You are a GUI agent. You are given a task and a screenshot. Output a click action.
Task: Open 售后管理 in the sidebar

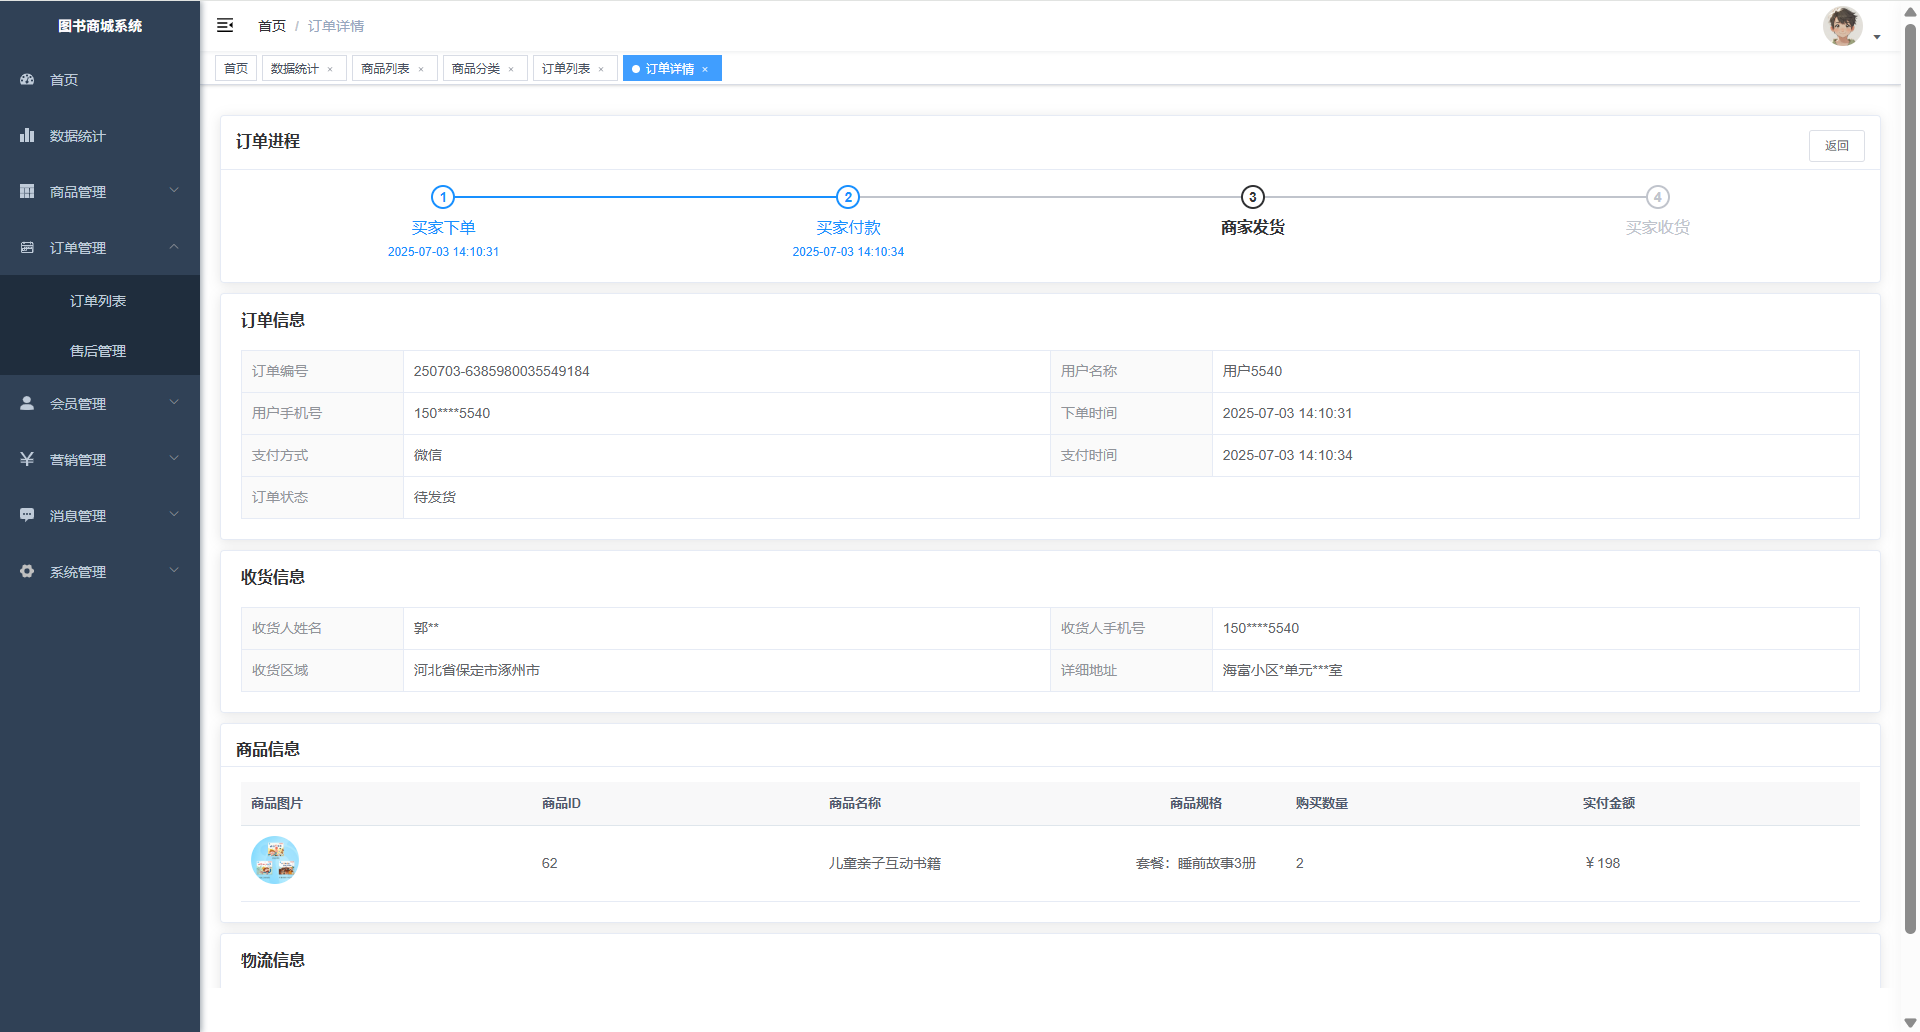(98, 351)
